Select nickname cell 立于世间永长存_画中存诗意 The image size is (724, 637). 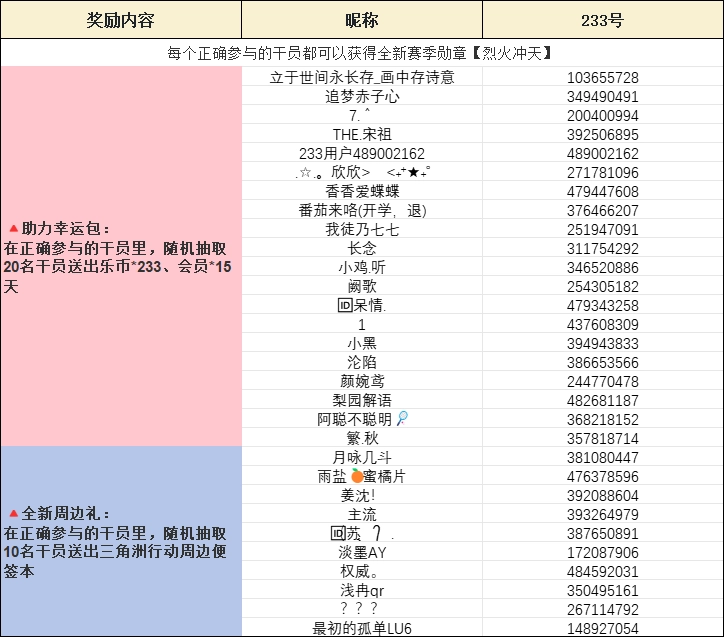coord(362,78)
